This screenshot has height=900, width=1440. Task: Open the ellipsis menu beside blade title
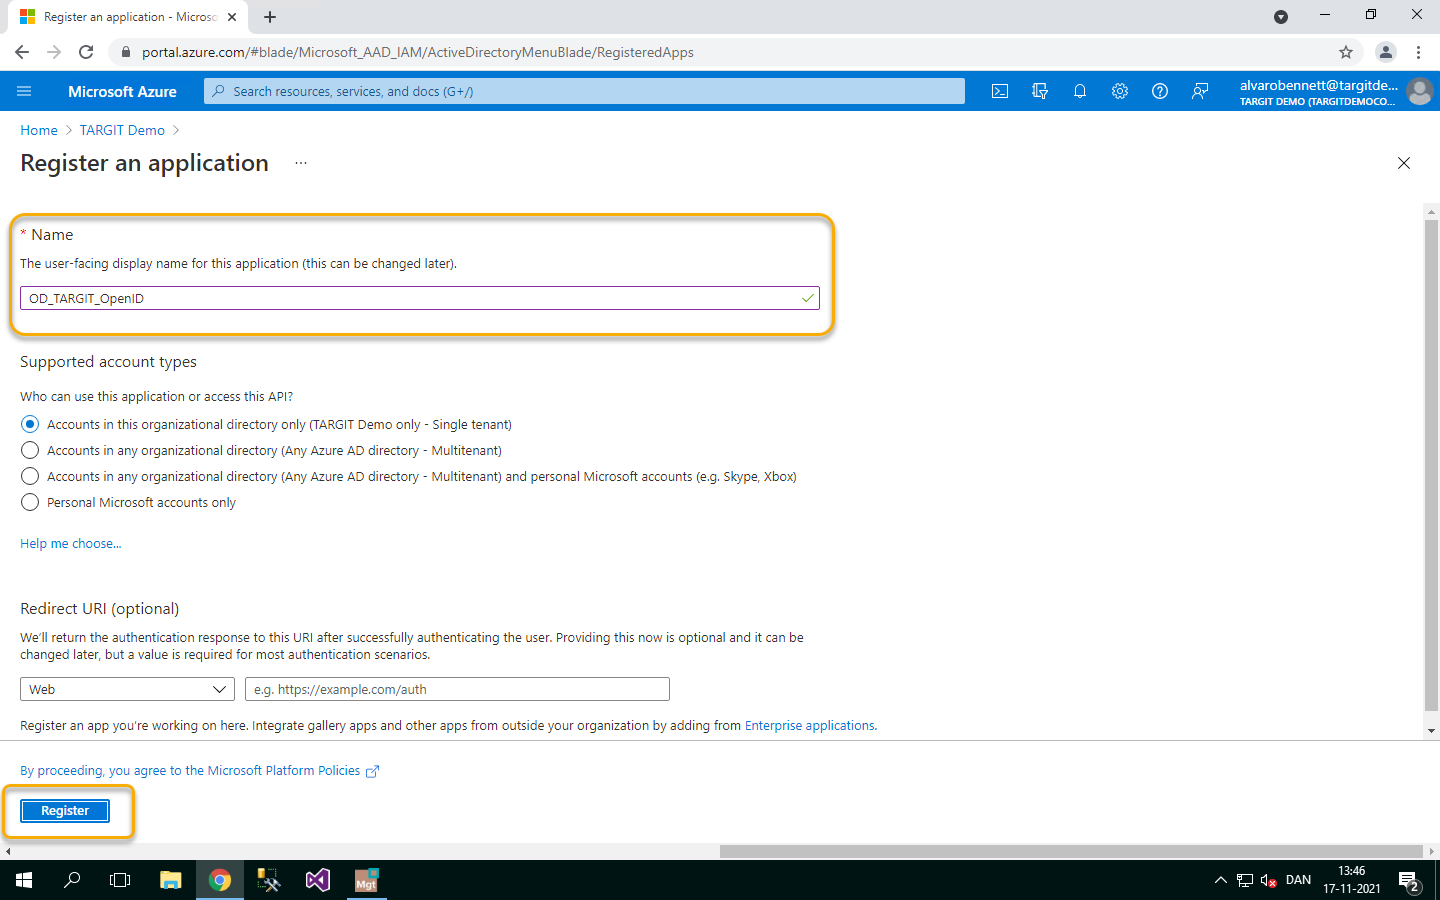[301, 163]
